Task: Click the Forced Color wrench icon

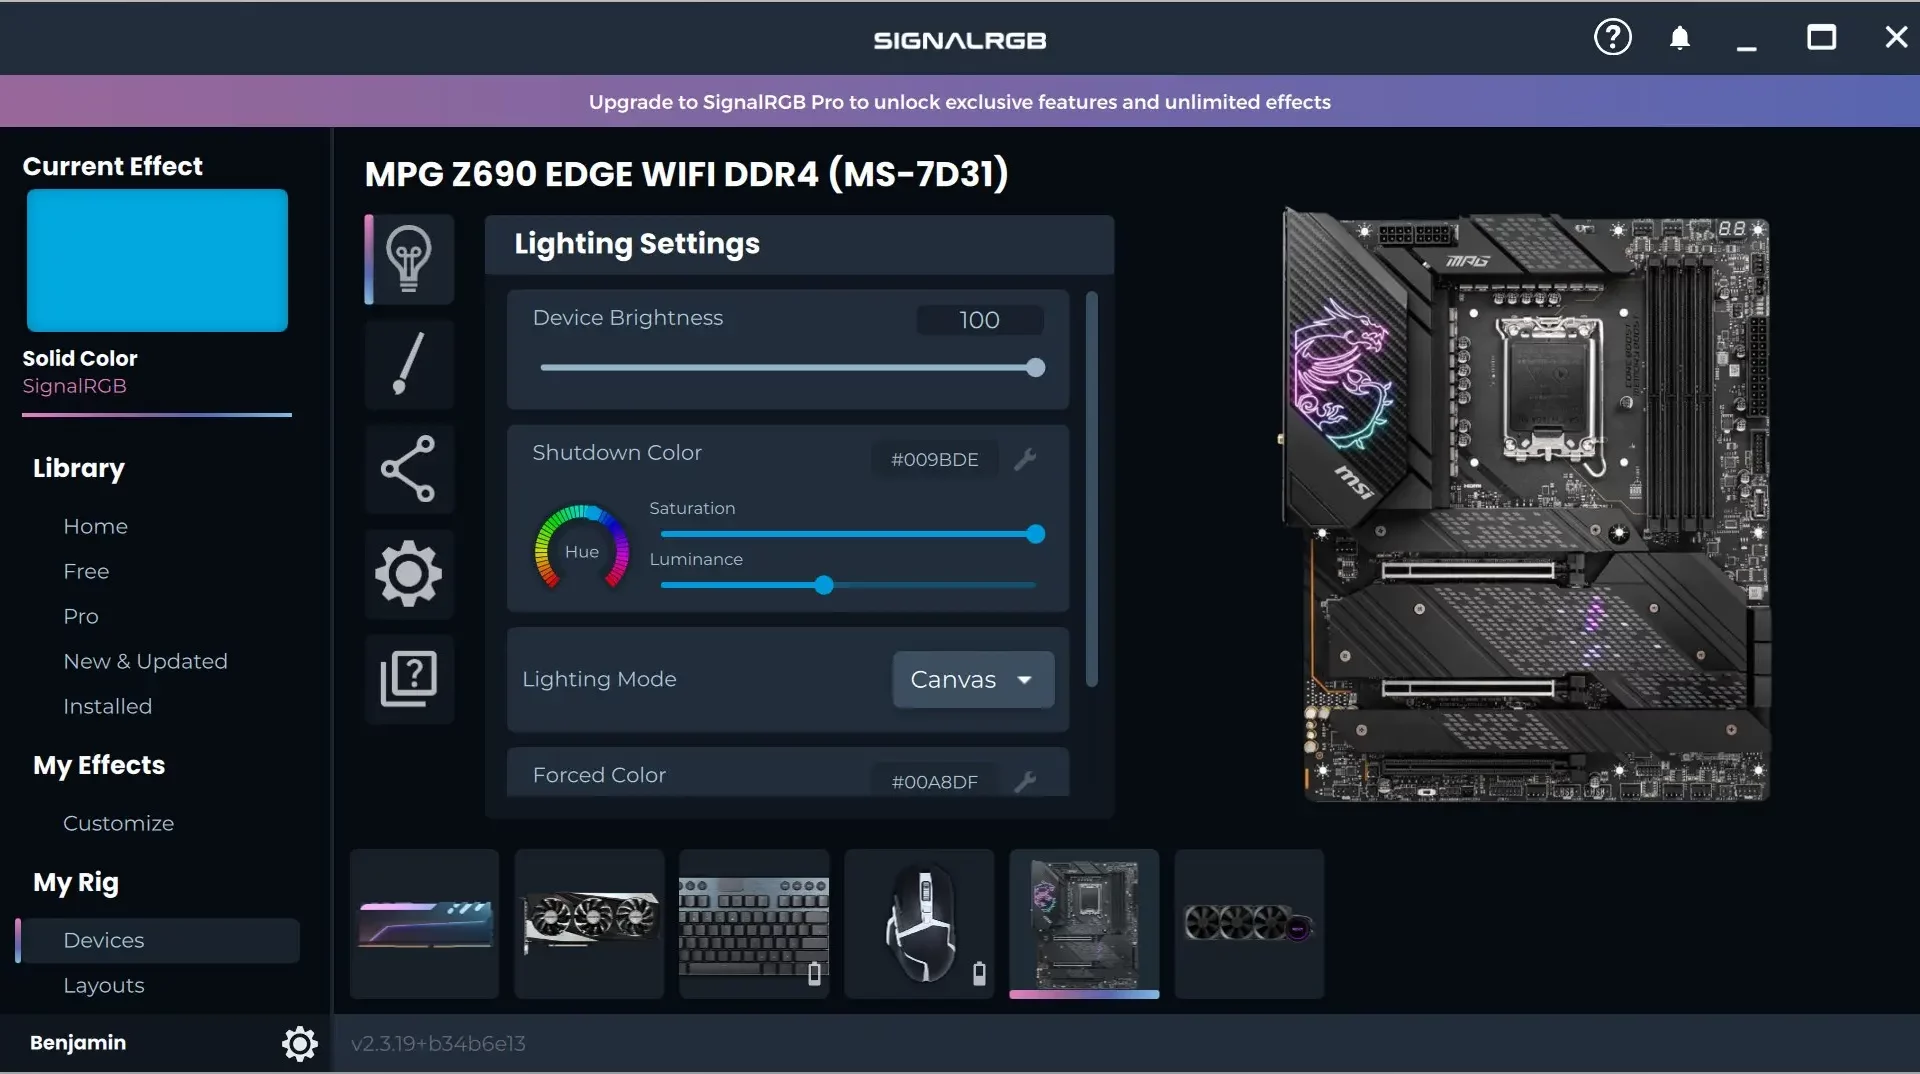Action: 1025,781
